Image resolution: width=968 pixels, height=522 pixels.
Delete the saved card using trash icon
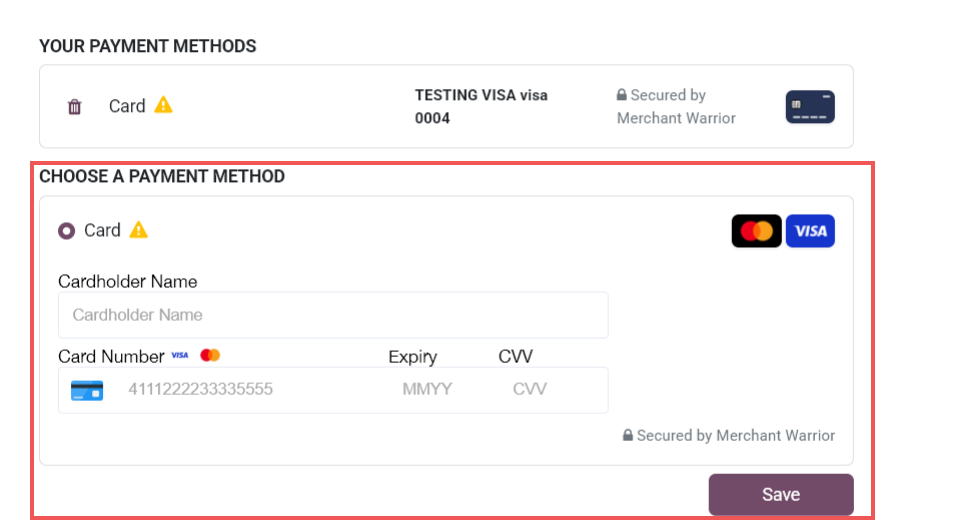pos(74,107)
